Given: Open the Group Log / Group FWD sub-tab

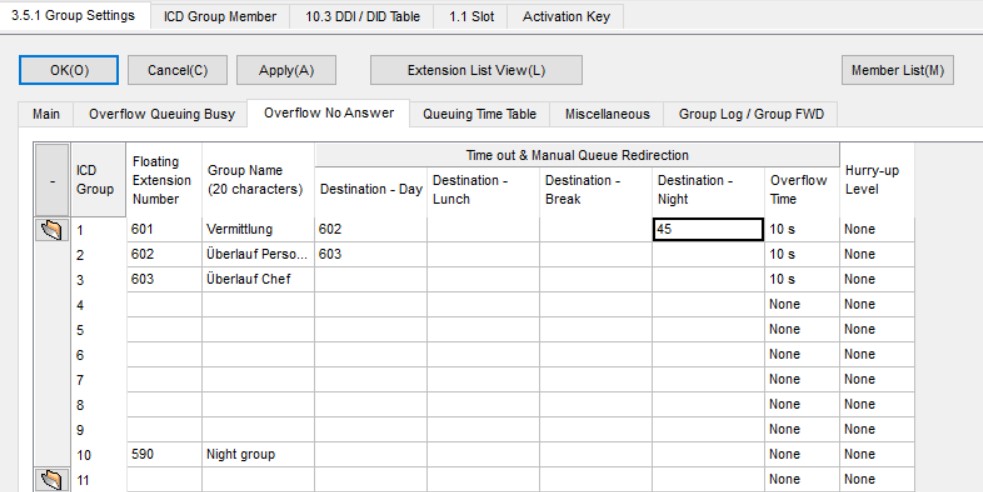Looking at the screenshot, I should (751, 114).
